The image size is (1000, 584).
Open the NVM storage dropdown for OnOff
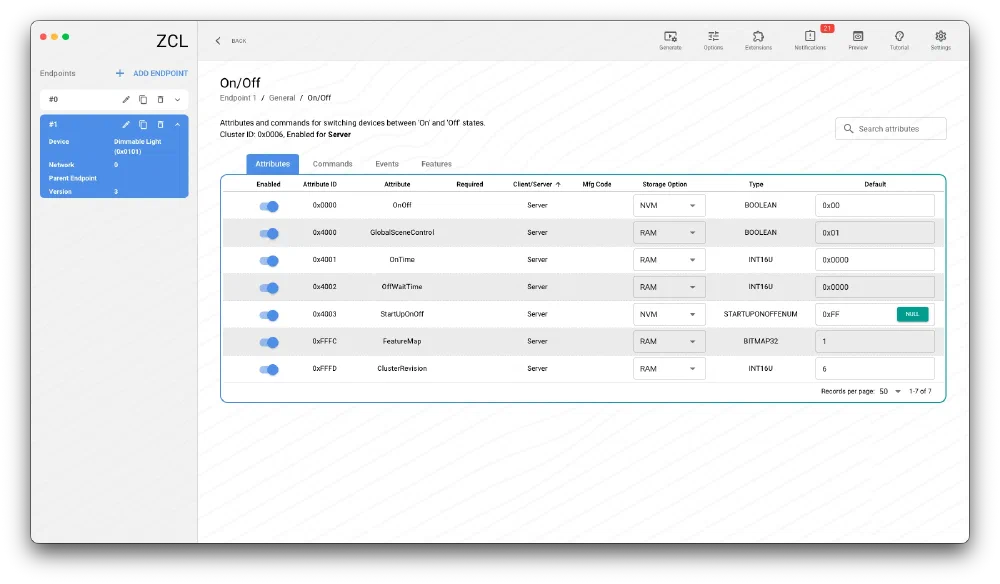click(670, 205)
